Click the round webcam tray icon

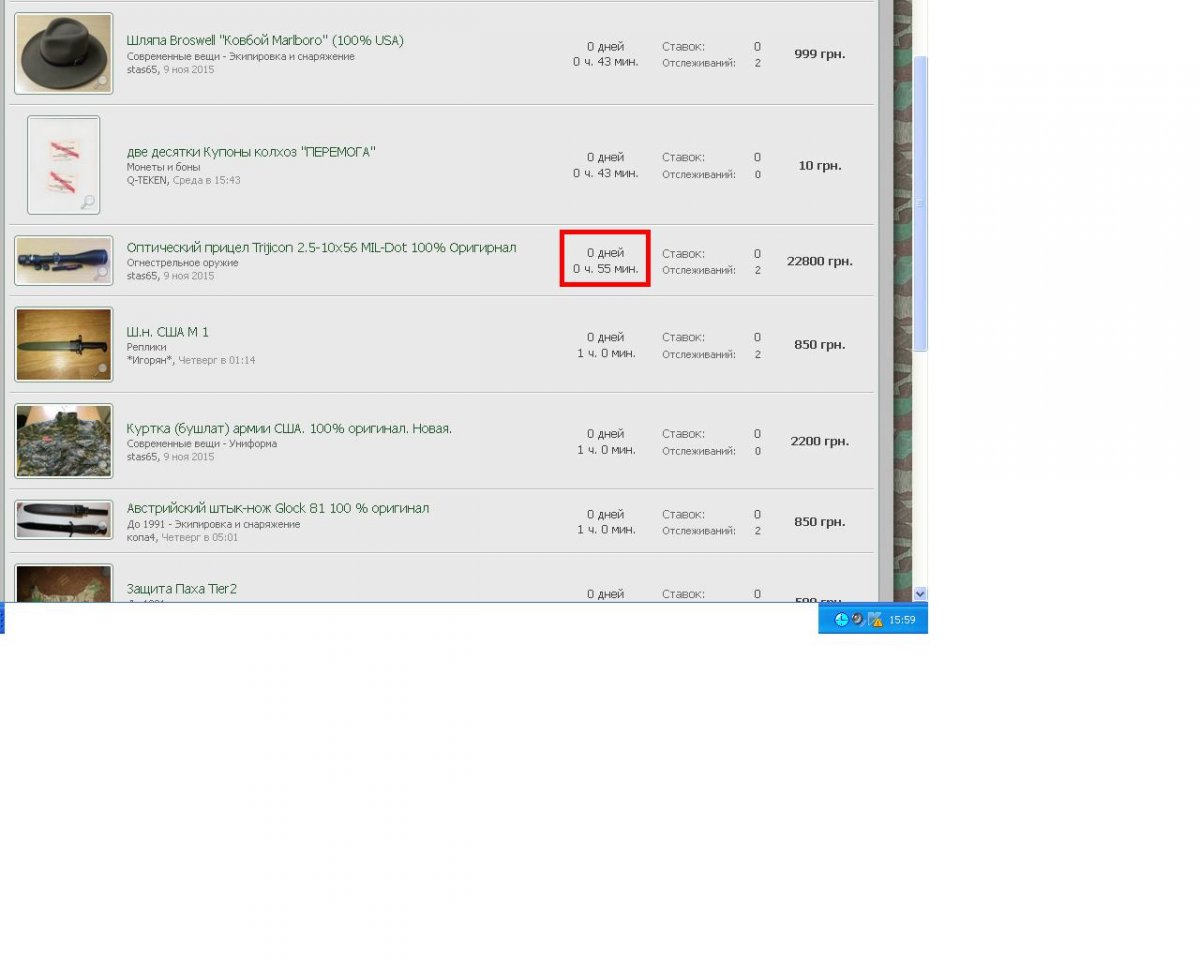tap(857, 620)
